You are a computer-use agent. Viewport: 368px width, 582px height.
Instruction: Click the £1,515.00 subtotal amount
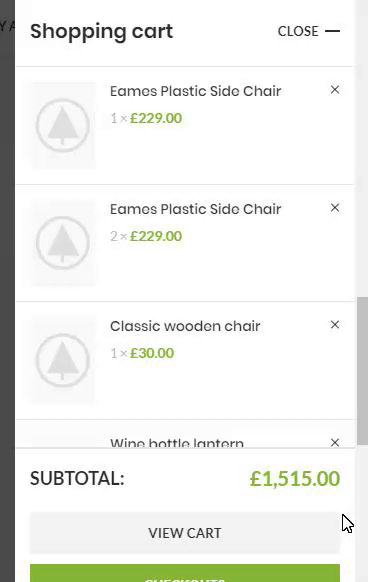point(295,478)
